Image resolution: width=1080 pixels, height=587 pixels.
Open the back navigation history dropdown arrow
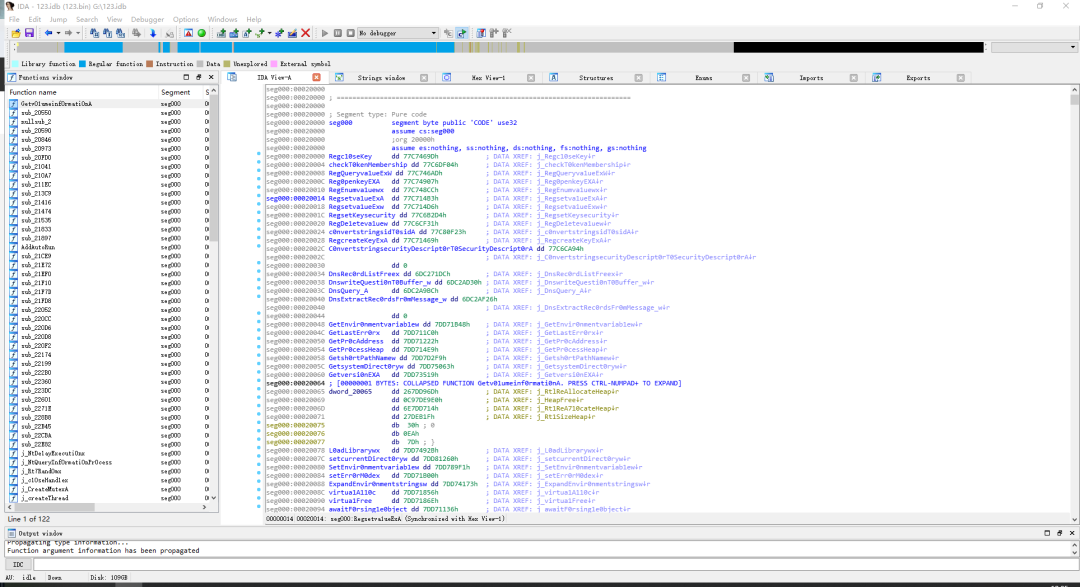58,33
